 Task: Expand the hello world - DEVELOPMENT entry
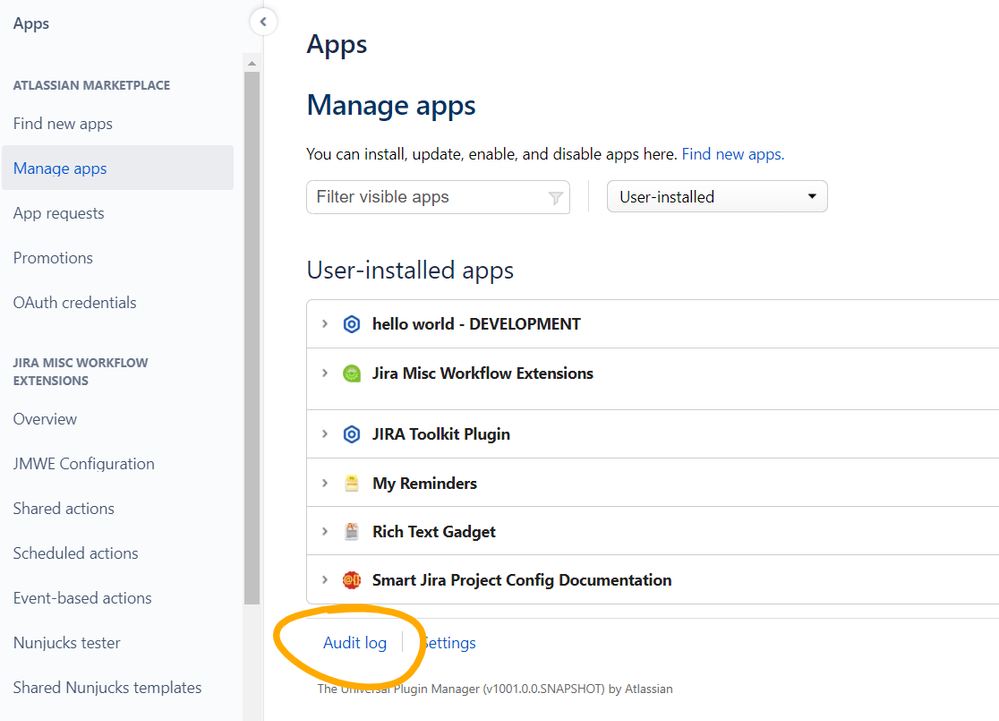(325, 323)
